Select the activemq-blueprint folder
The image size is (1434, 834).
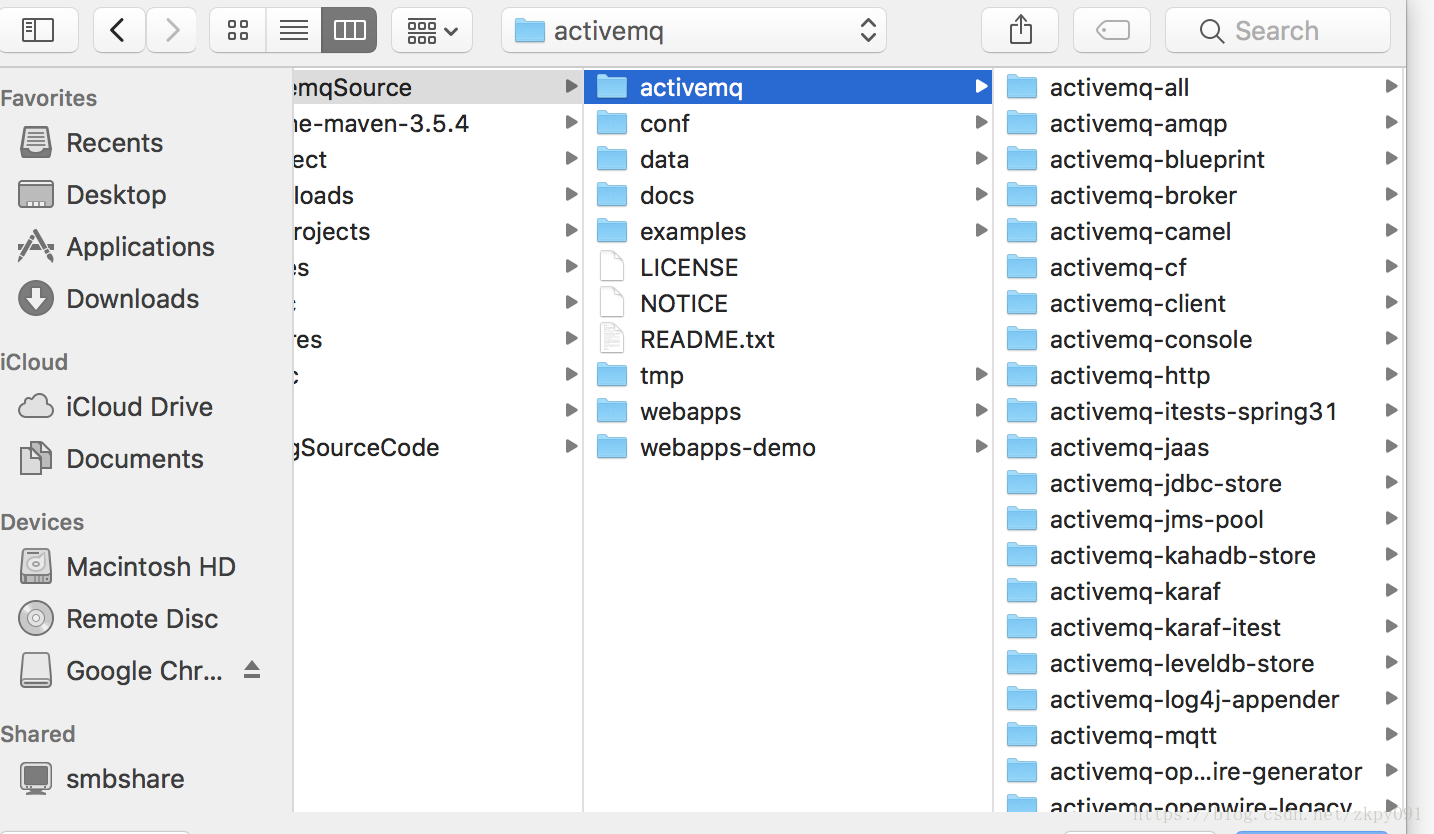(1199, 159)
